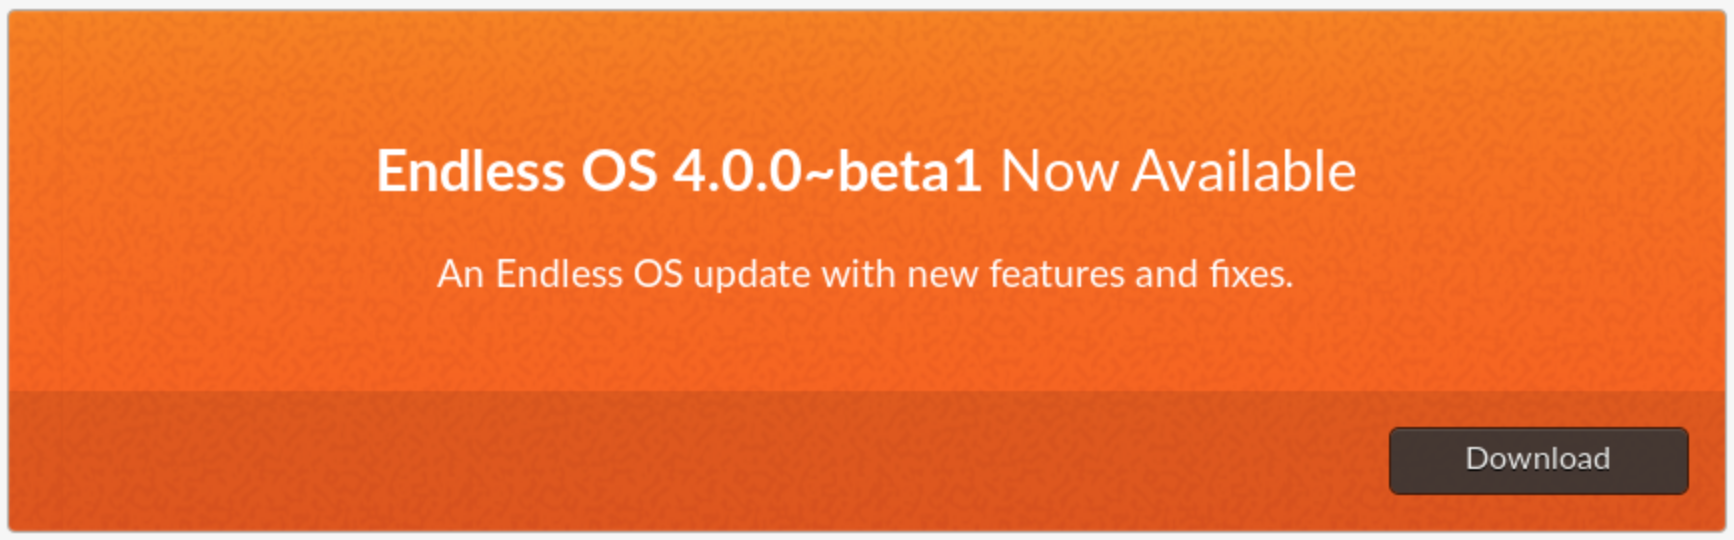Click the Download button
1734x540 pixels.
(1538, 461)
